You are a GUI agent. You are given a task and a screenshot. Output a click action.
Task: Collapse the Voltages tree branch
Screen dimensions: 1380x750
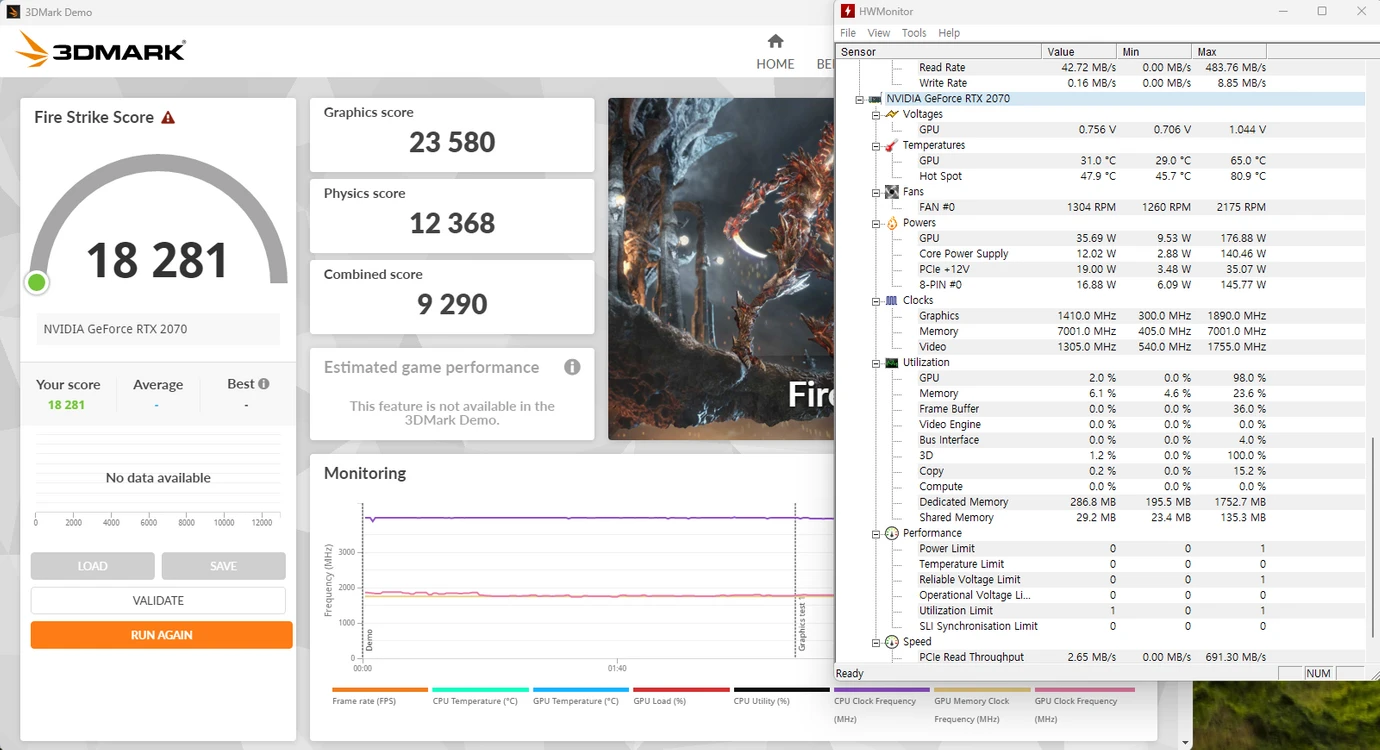click(876, 114)
